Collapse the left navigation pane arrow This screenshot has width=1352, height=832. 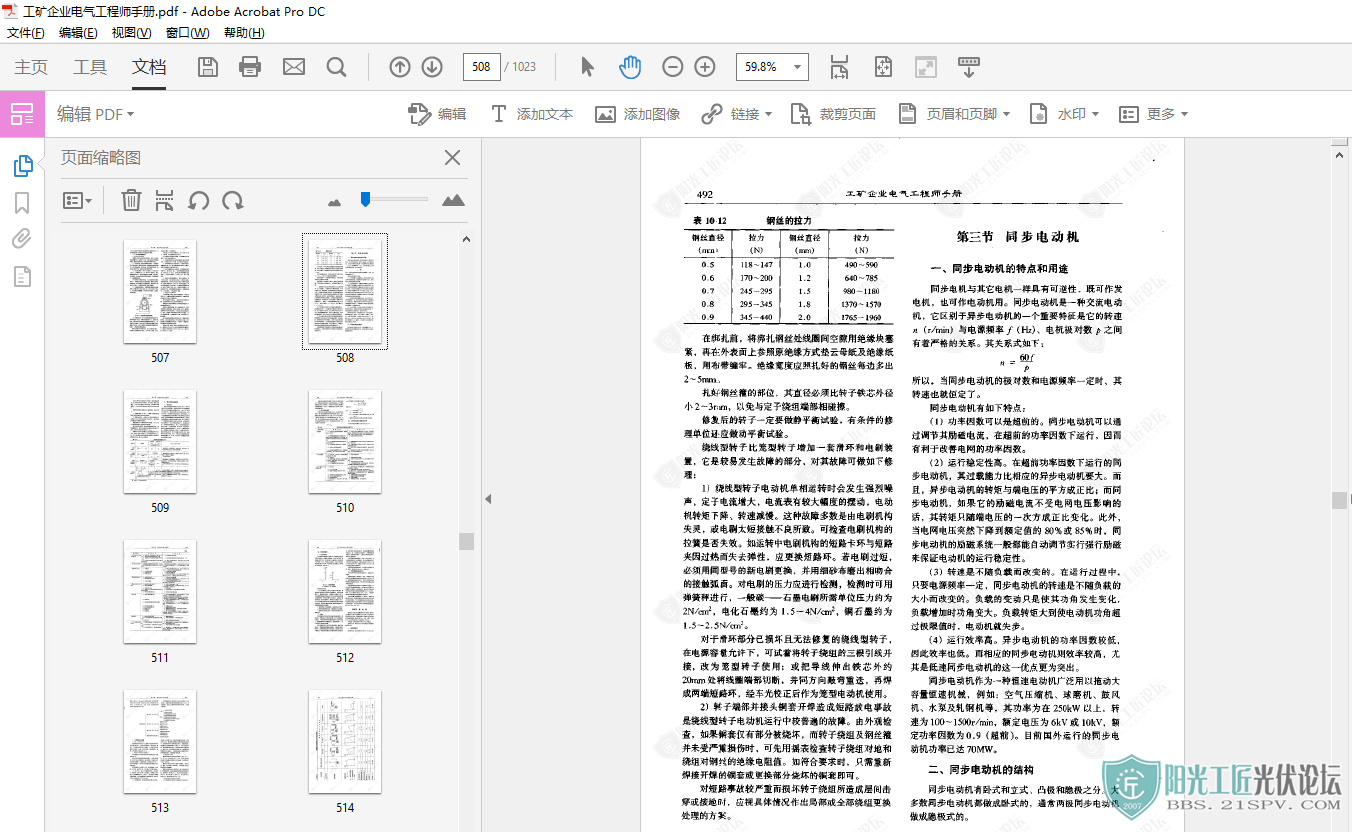pos(489,499)
